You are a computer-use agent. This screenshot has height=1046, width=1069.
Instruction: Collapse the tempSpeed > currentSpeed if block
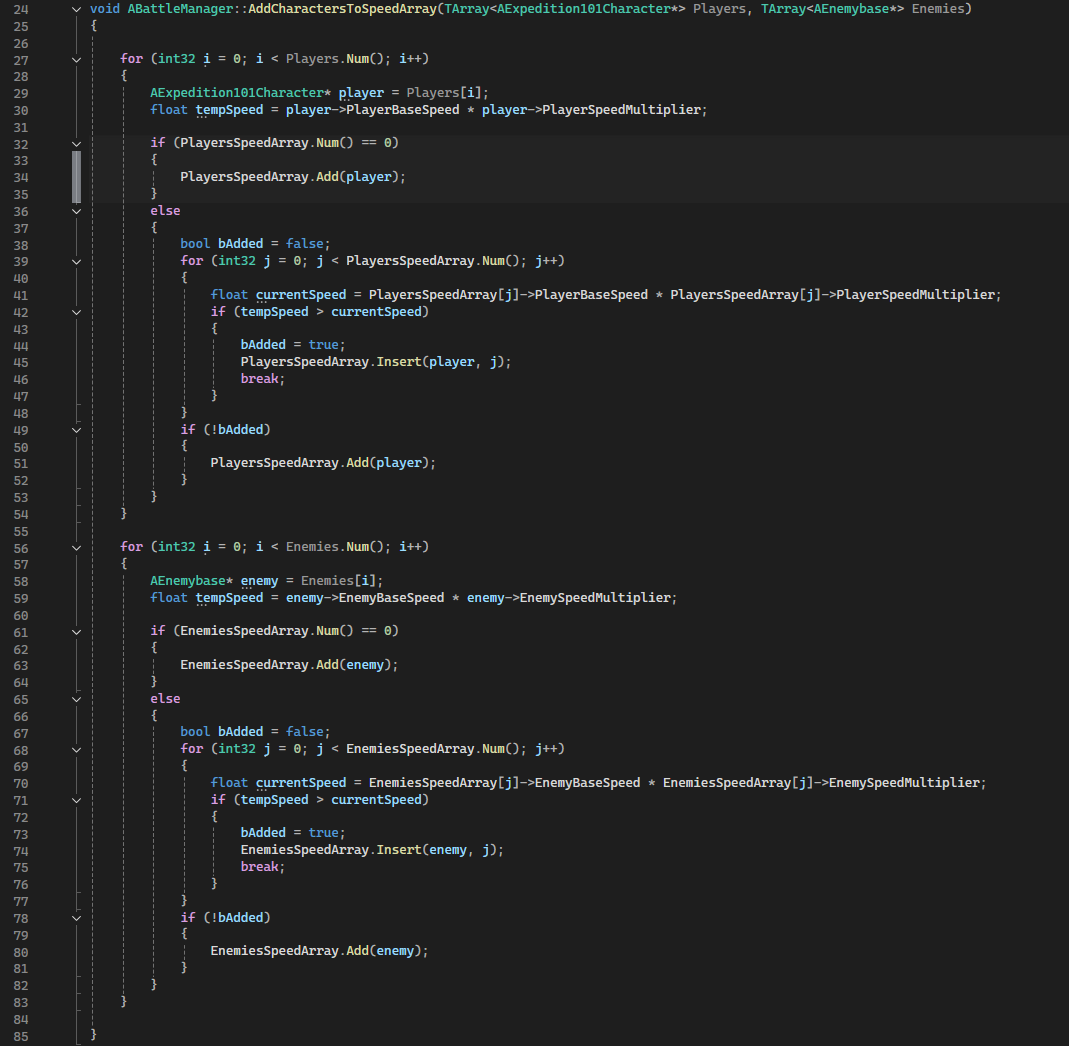(76, 311)
